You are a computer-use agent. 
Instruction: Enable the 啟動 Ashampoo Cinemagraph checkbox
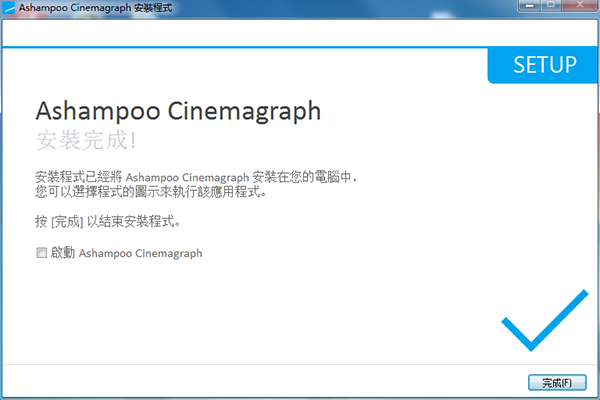[x=42, y=253]
